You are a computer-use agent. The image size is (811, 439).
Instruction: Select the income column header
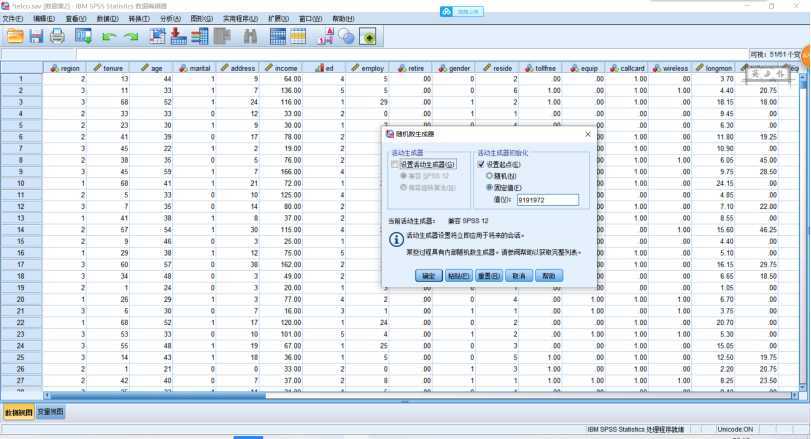coord(281,68)
